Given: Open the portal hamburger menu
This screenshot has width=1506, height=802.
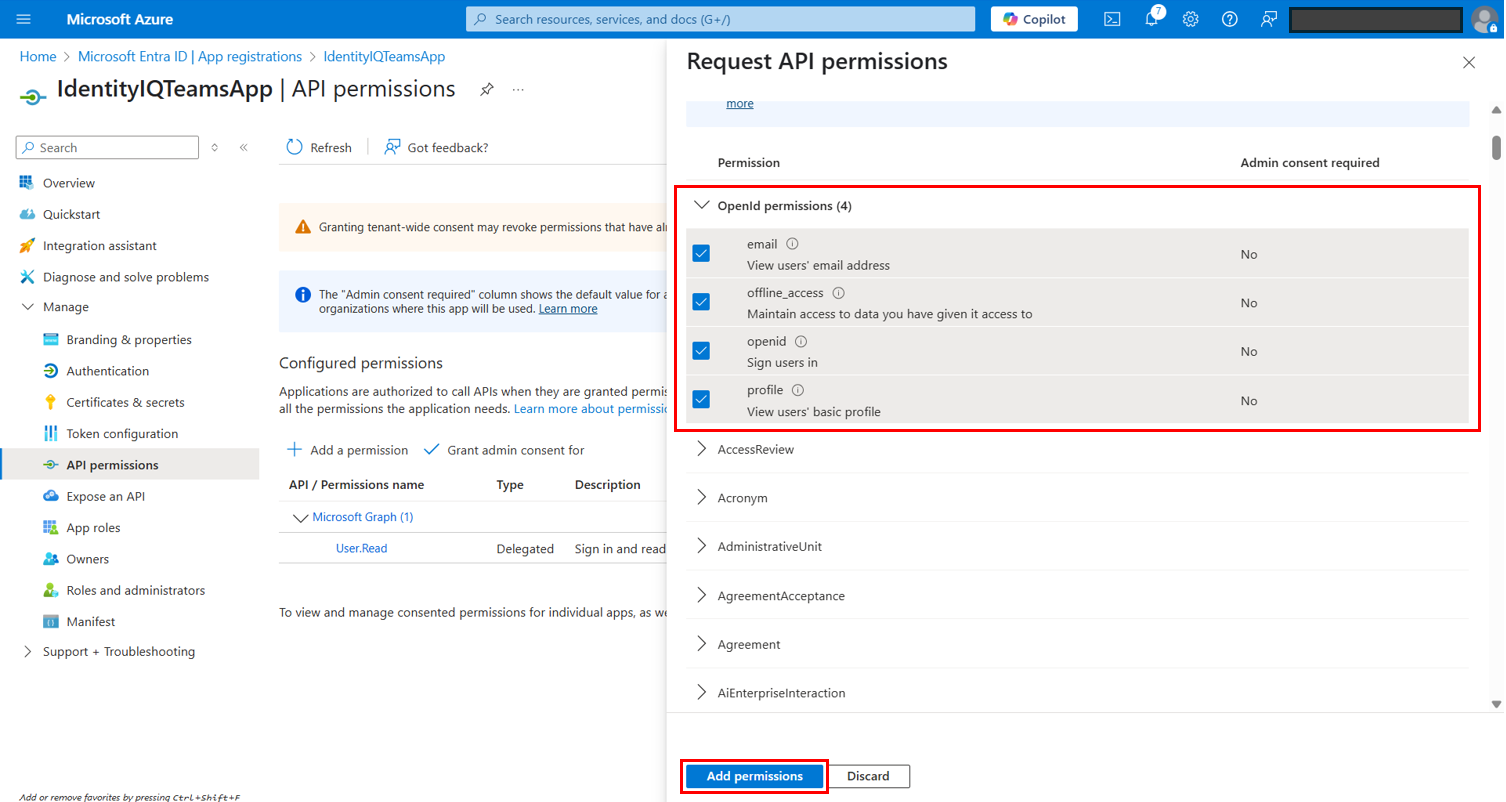Looking at the screenshot, I should click(x=24, y=19).
